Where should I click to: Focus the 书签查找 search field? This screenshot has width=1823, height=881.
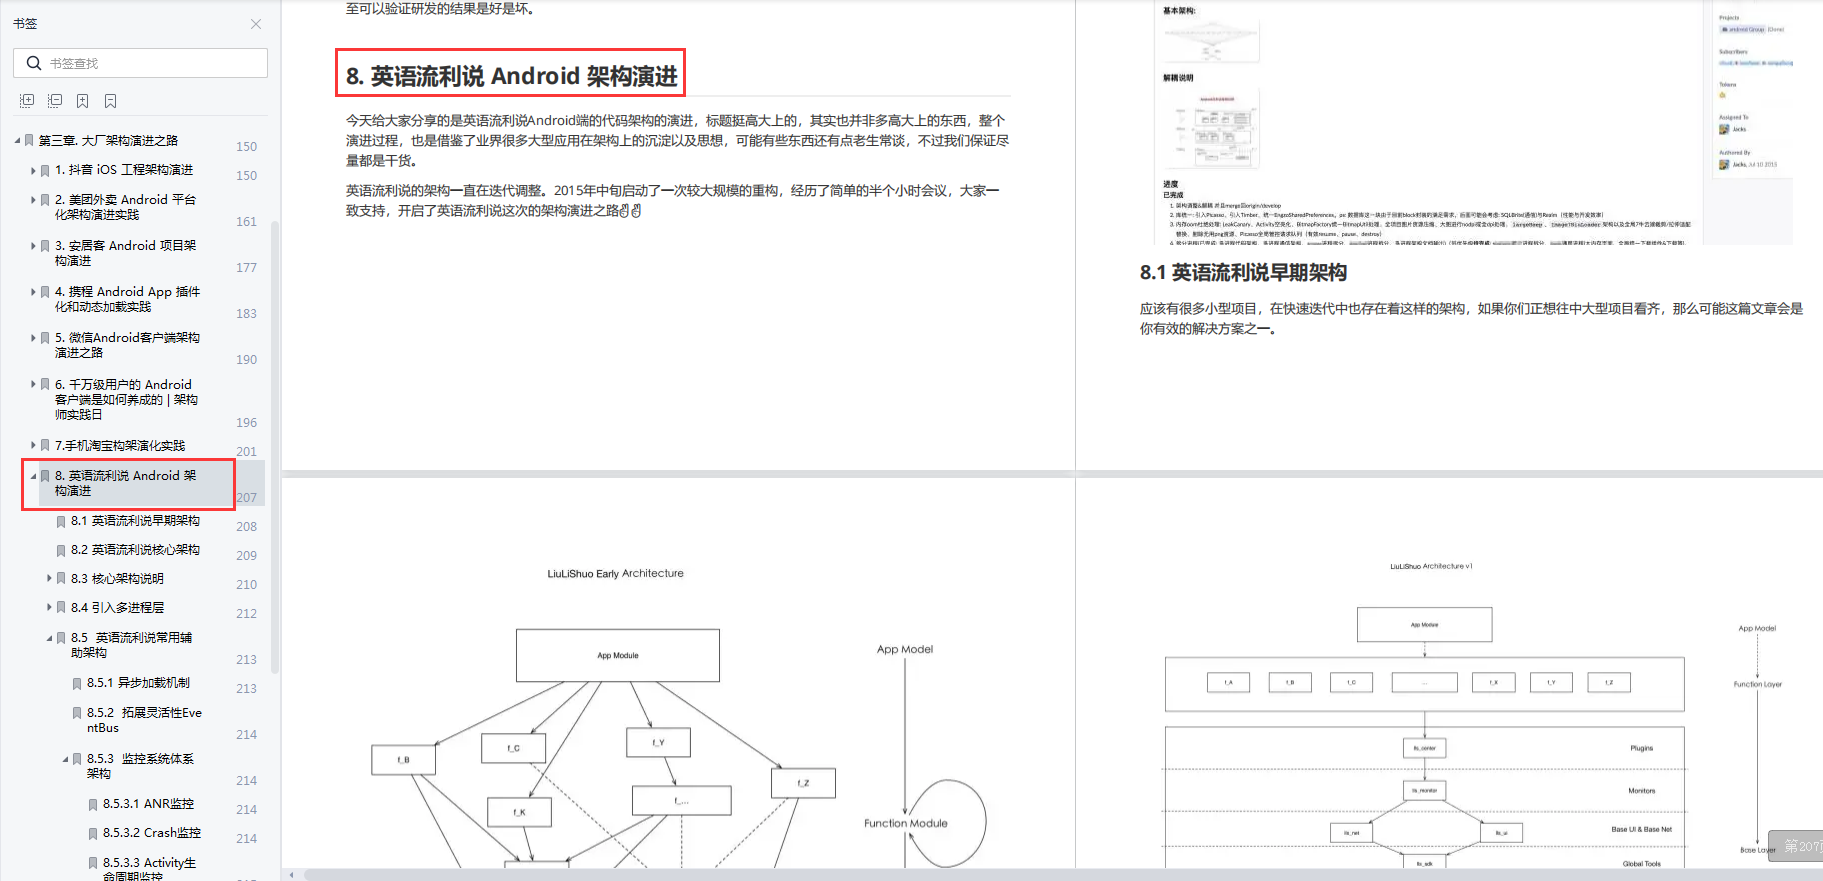tap(140, 63)
